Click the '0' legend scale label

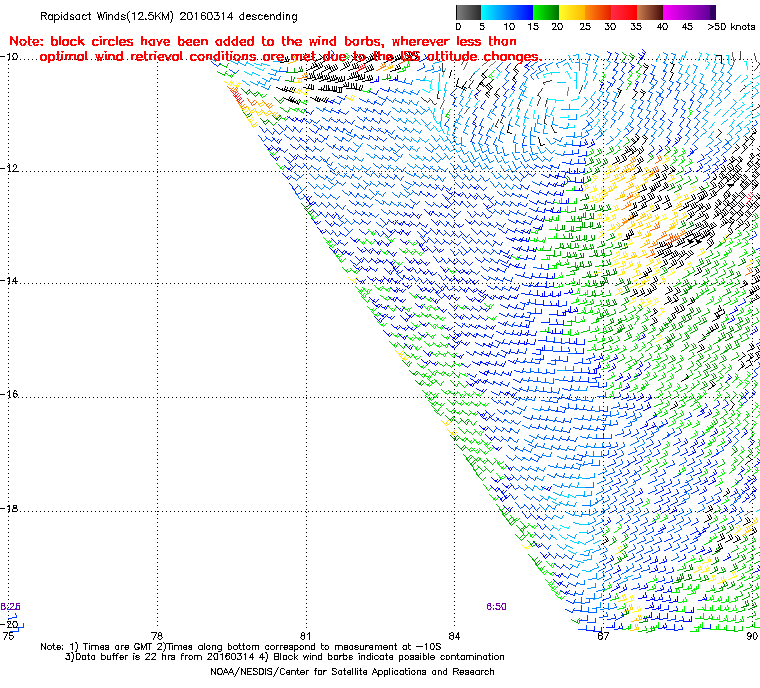point(459,27)
